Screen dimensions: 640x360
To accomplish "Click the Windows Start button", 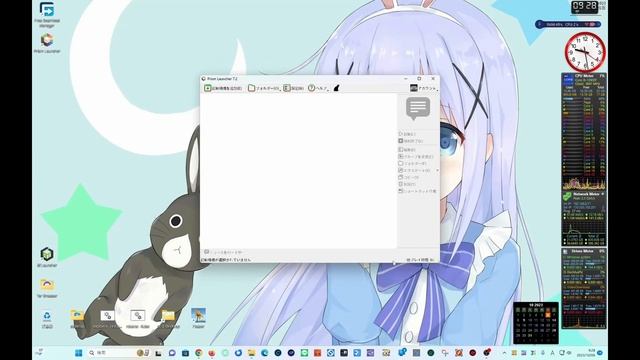I will 79,353.
